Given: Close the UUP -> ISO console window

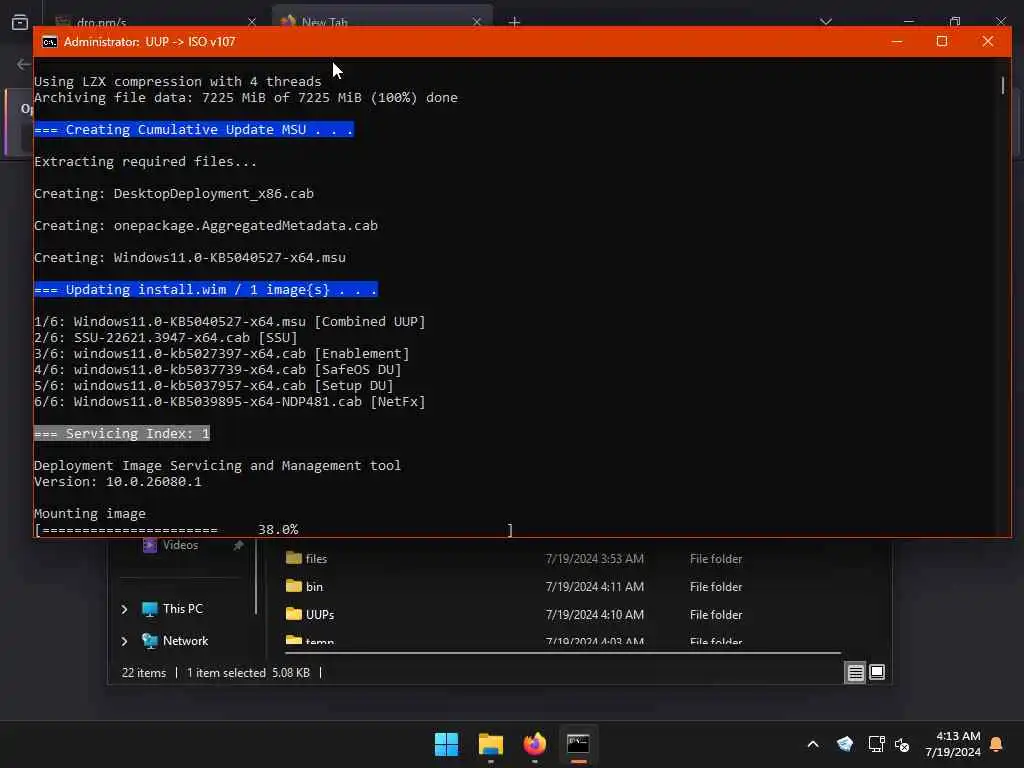Looking at the screenshot, I should pyautogui.click(x=988, y=42).
